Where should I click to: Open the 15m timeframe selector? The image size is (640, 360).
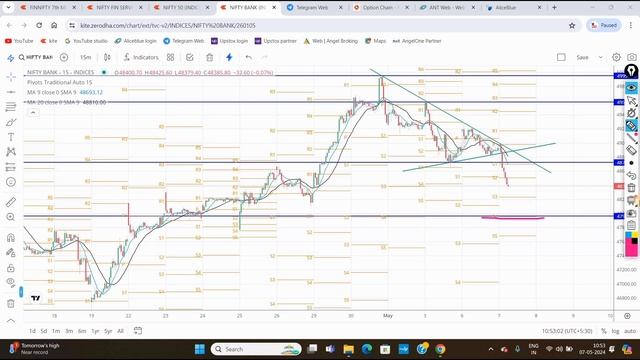pos(85,57)
